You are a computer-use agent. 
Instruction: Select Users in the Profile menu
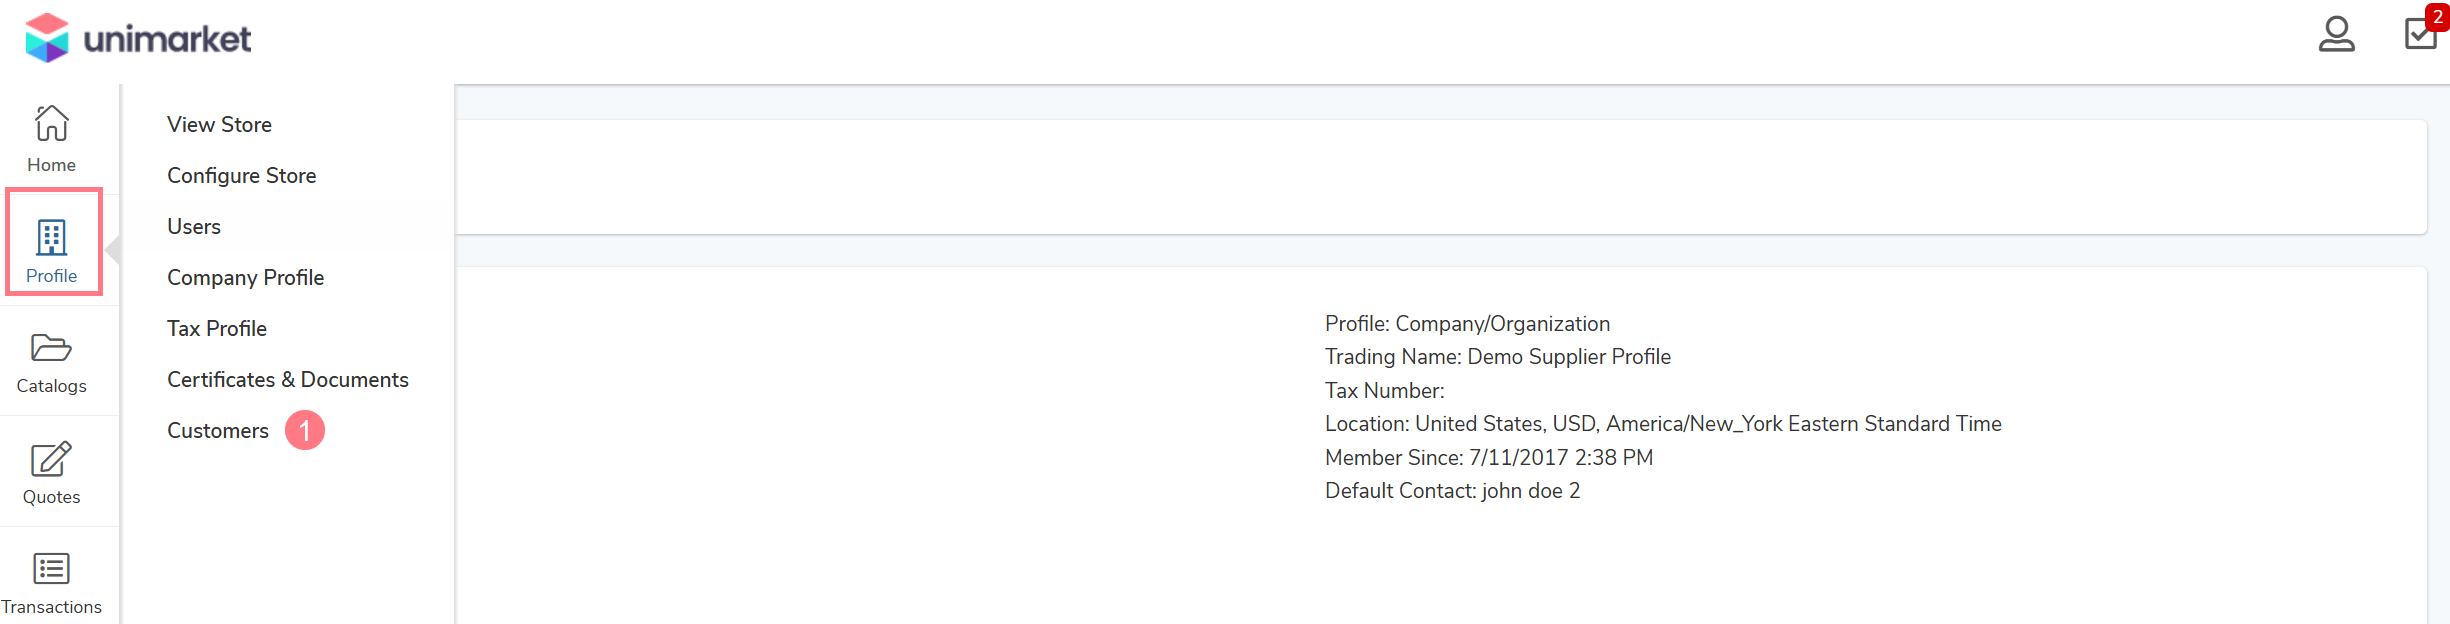(194, 226)
